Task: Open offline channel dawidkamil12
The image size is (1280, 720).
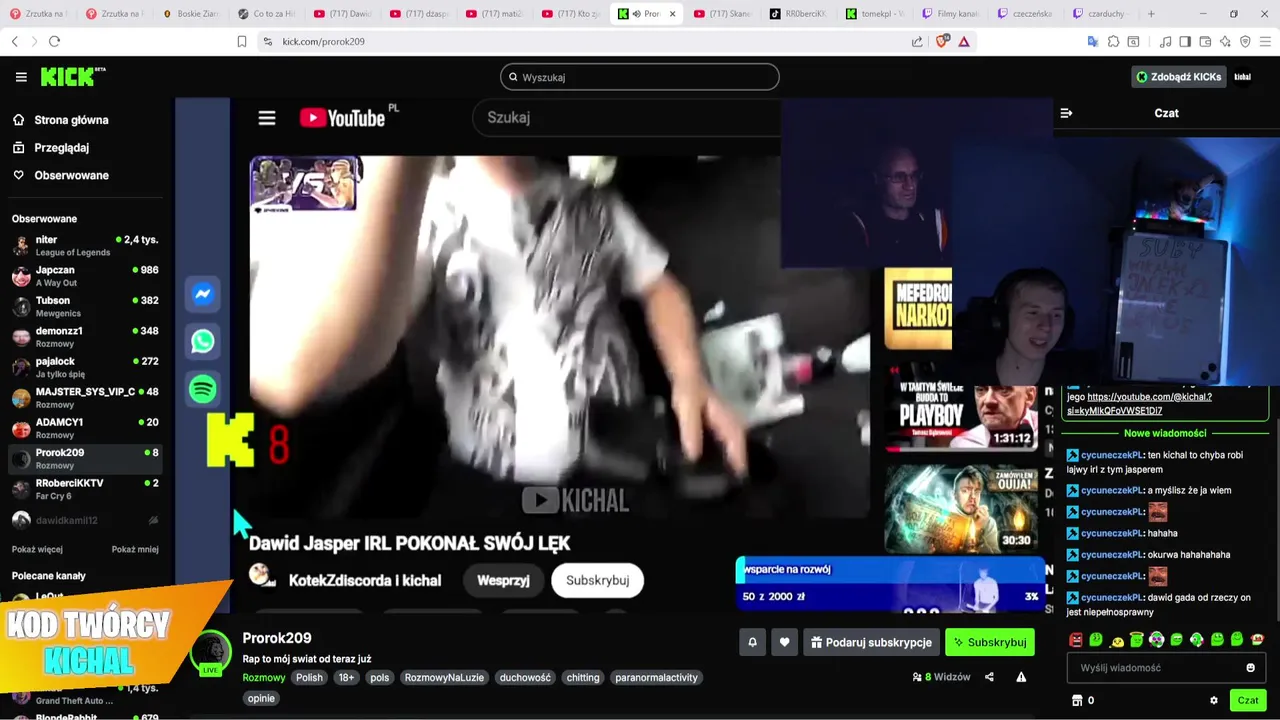Action: pyautogui.click(x=85, y=520)
